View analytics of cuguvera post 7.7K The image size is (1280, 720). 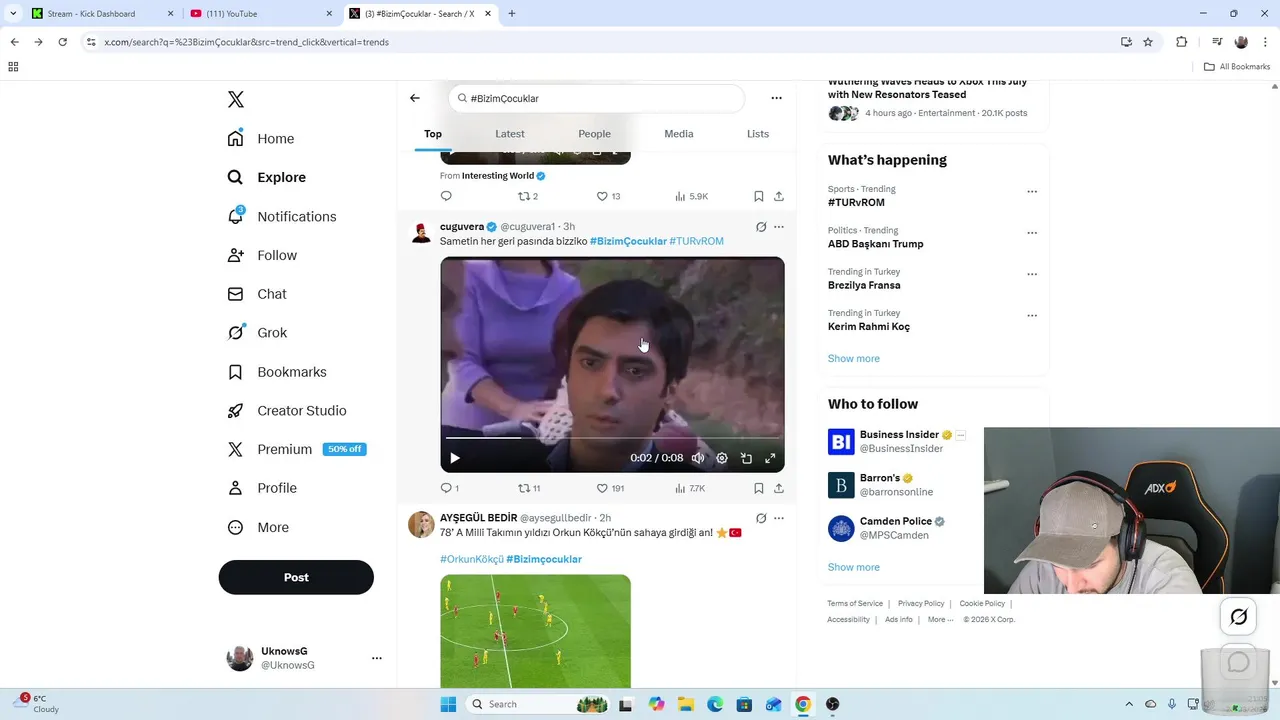[x=690, y=488]
